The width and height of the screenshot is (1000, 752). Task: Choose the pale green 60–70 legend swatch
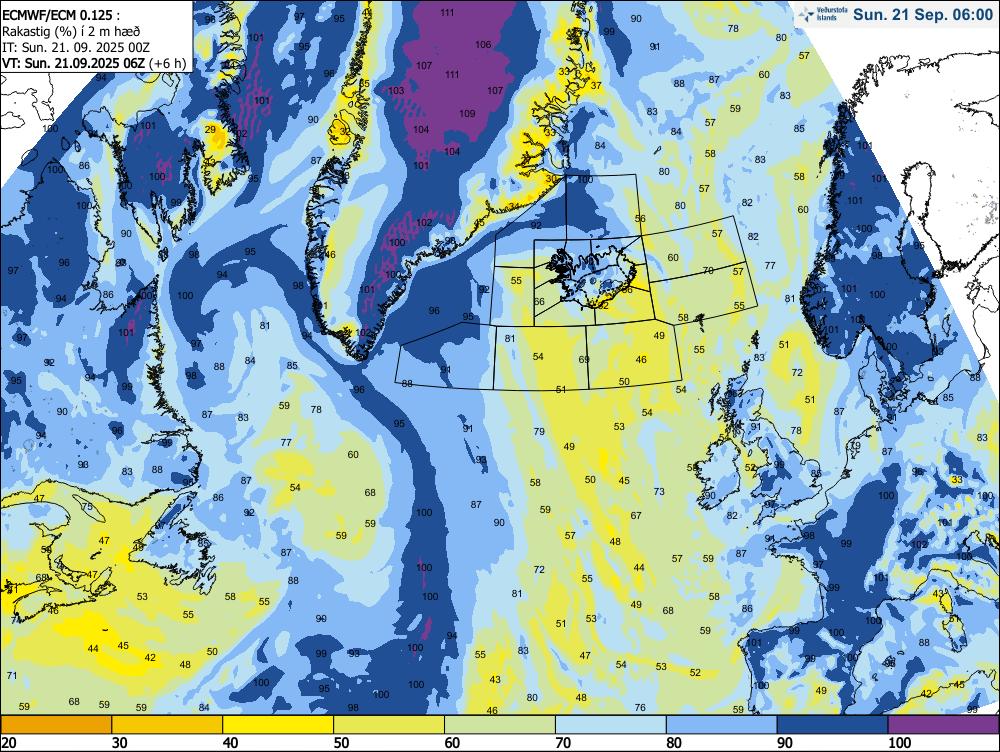(500, 725)
